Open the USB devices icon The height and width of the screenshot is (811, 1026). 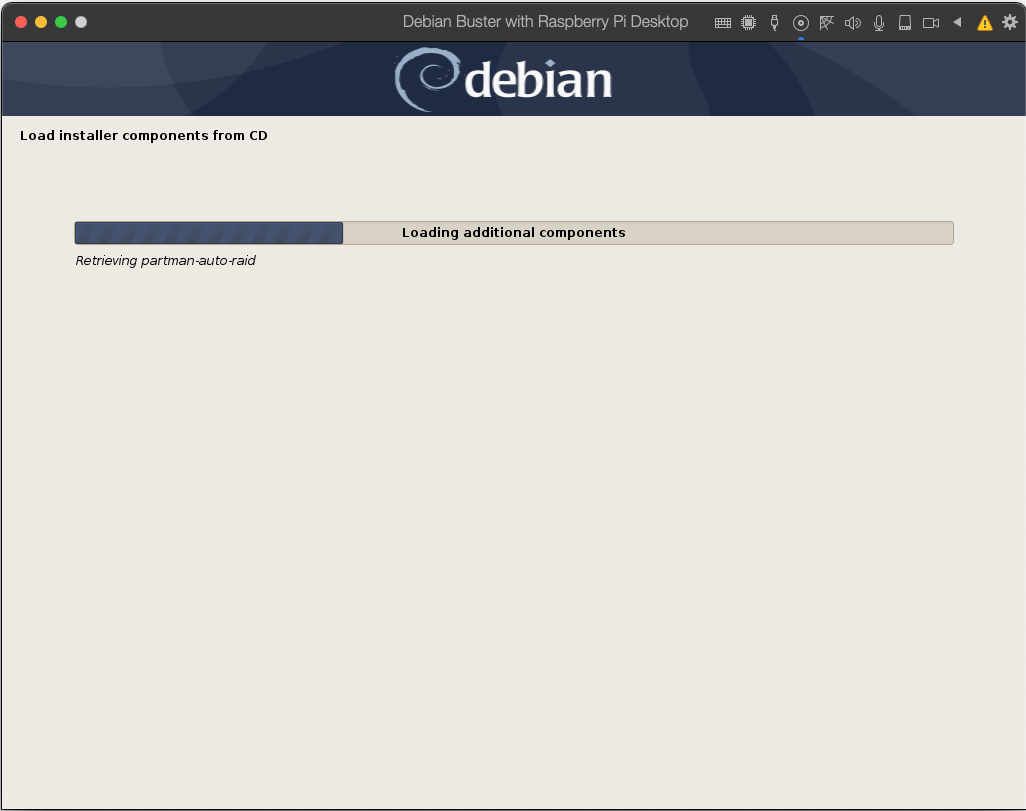click(x=774, y=23)
